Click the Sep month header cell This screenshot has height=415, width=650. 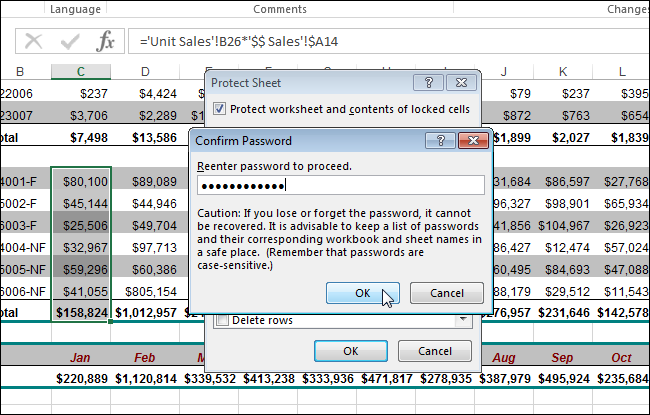563,357
